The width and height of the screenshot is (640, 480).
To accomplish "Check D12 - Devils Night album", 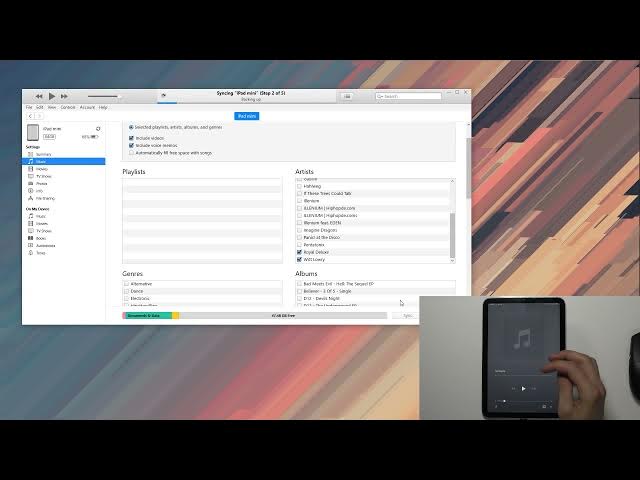I will [300, 299].
